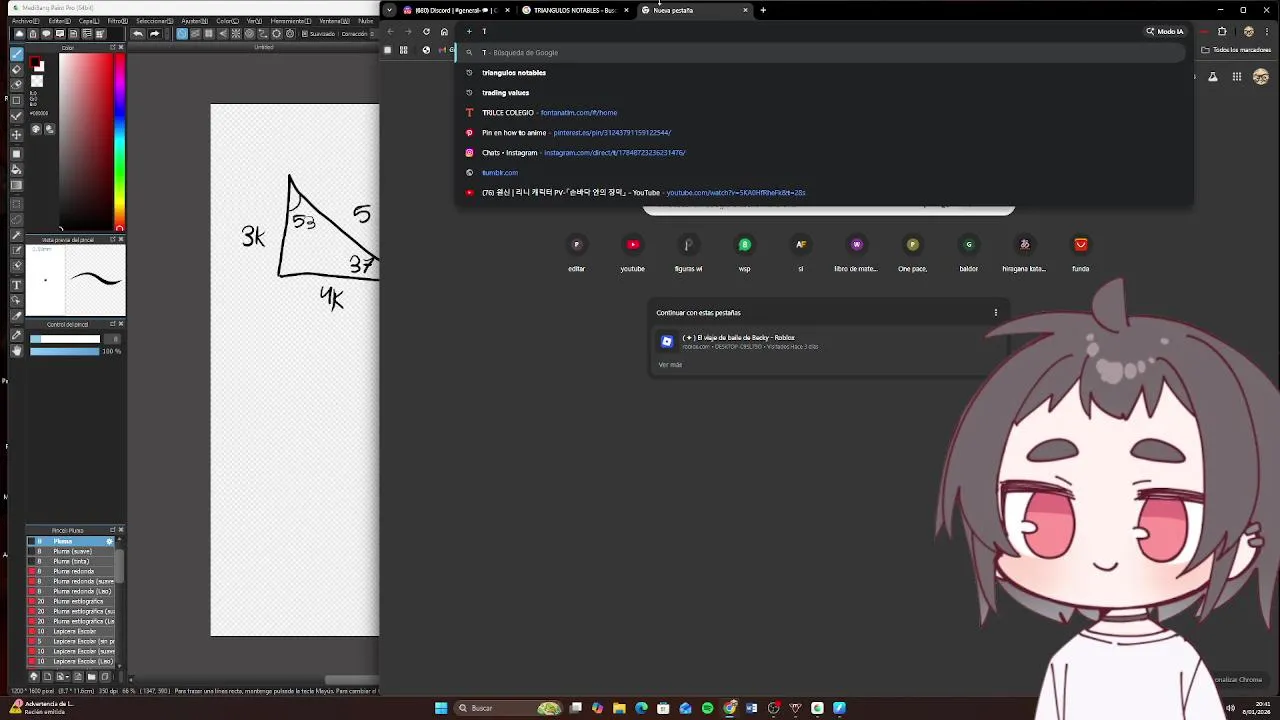Image resolution: width=1280 pixels, height=720 pixels.
Task: Select the transparent color swatch
Action: click(x=37, y=82)
